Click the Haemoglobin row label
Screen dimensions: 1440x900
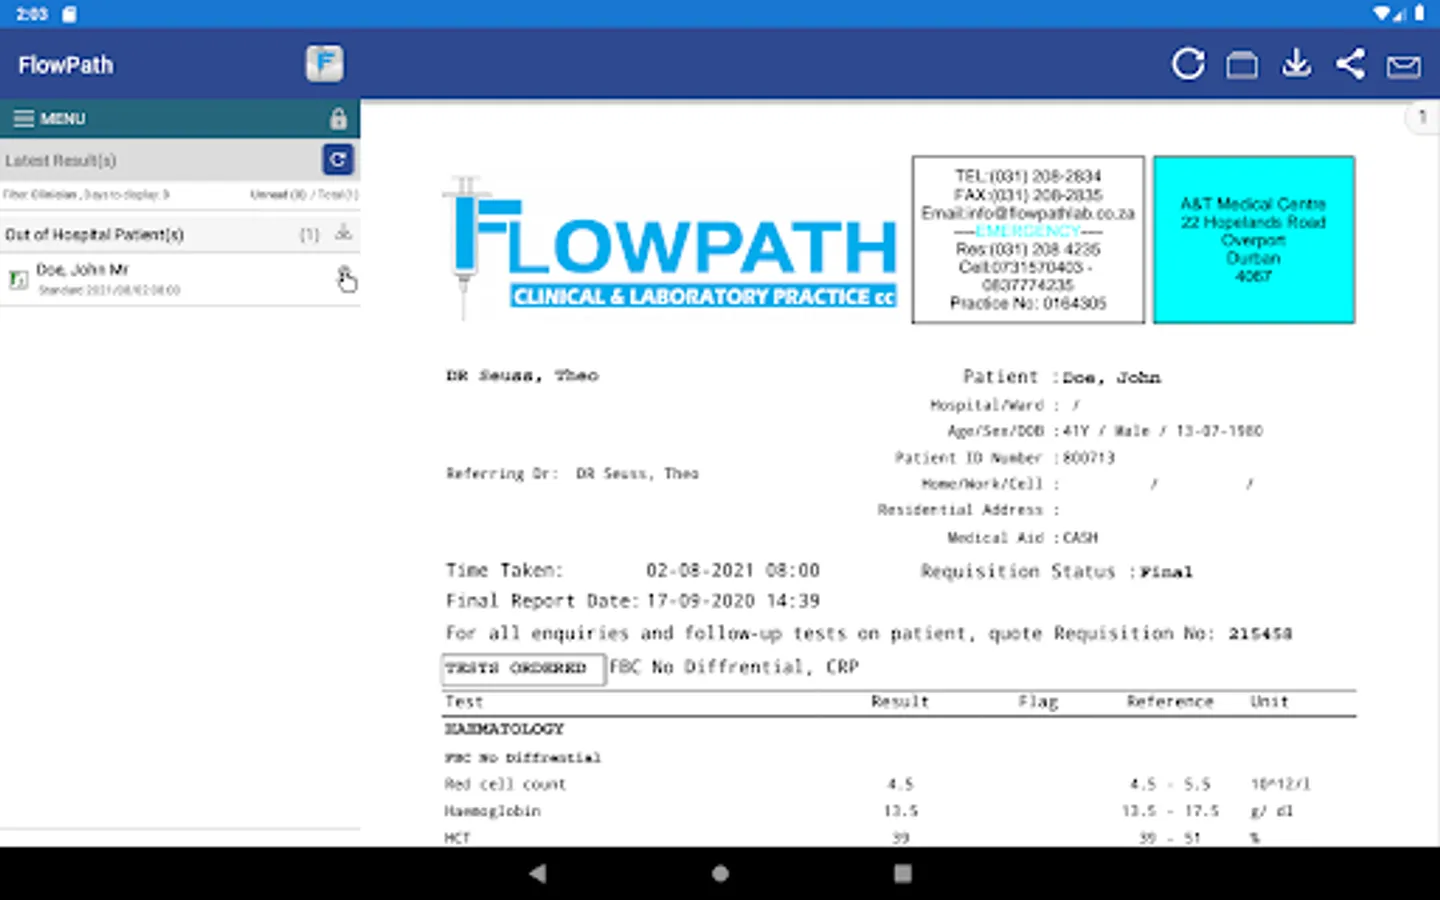[x=492, y=811]
